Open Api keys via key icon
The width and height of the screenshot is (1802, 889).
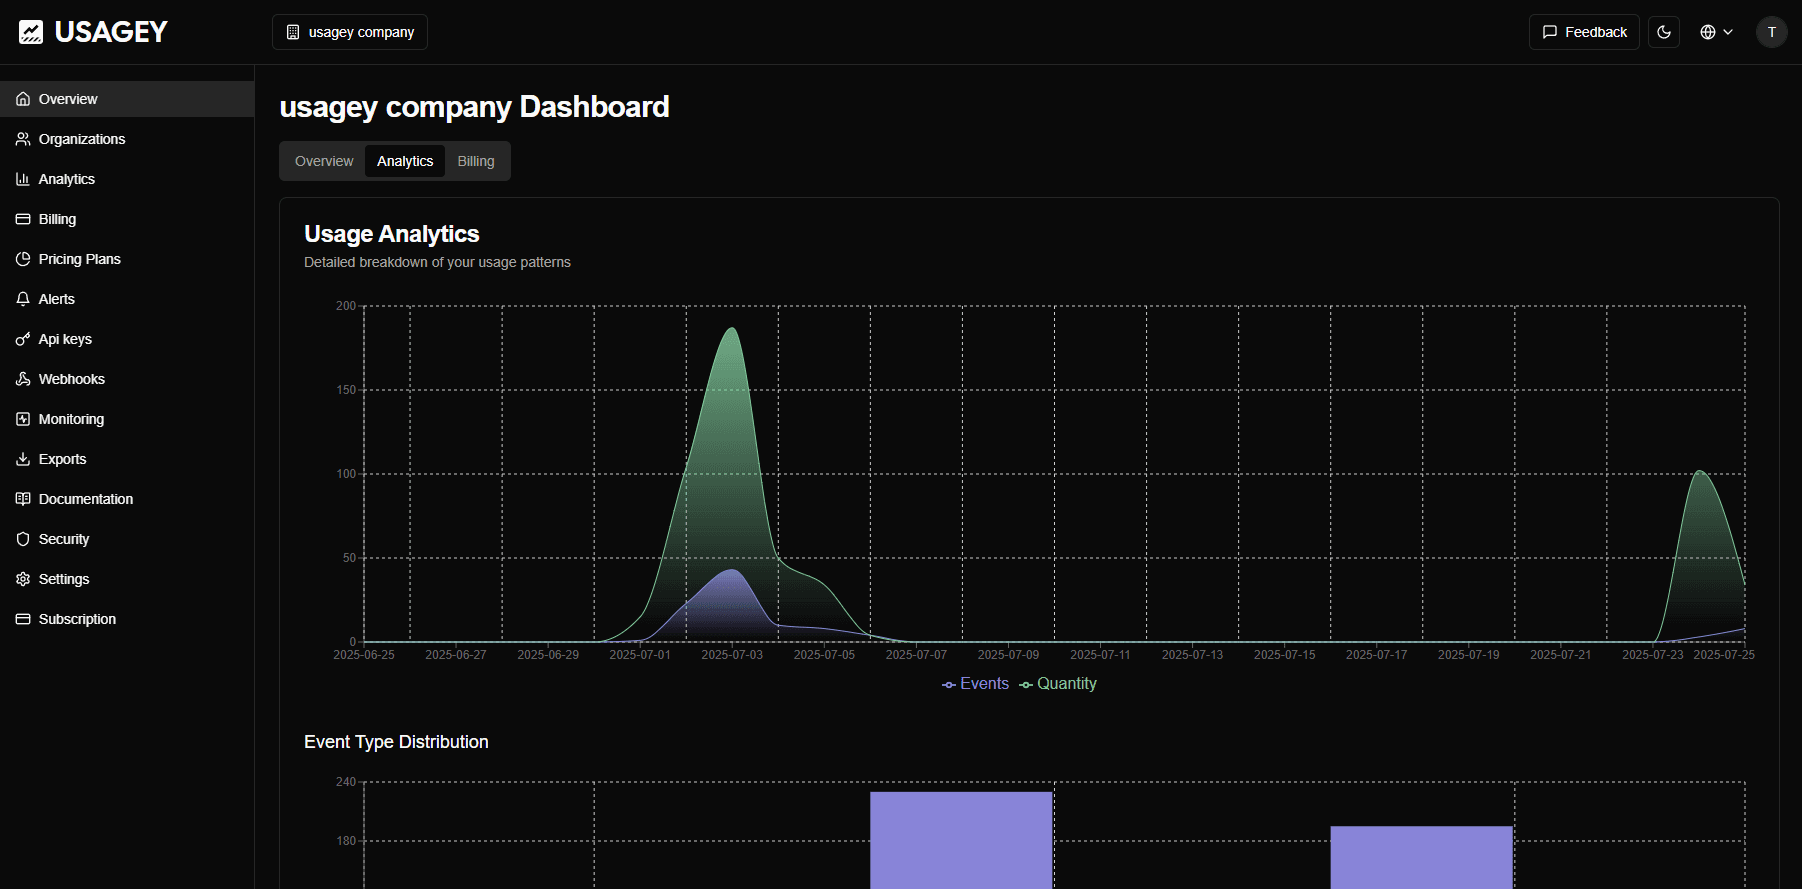coord(23,339)
